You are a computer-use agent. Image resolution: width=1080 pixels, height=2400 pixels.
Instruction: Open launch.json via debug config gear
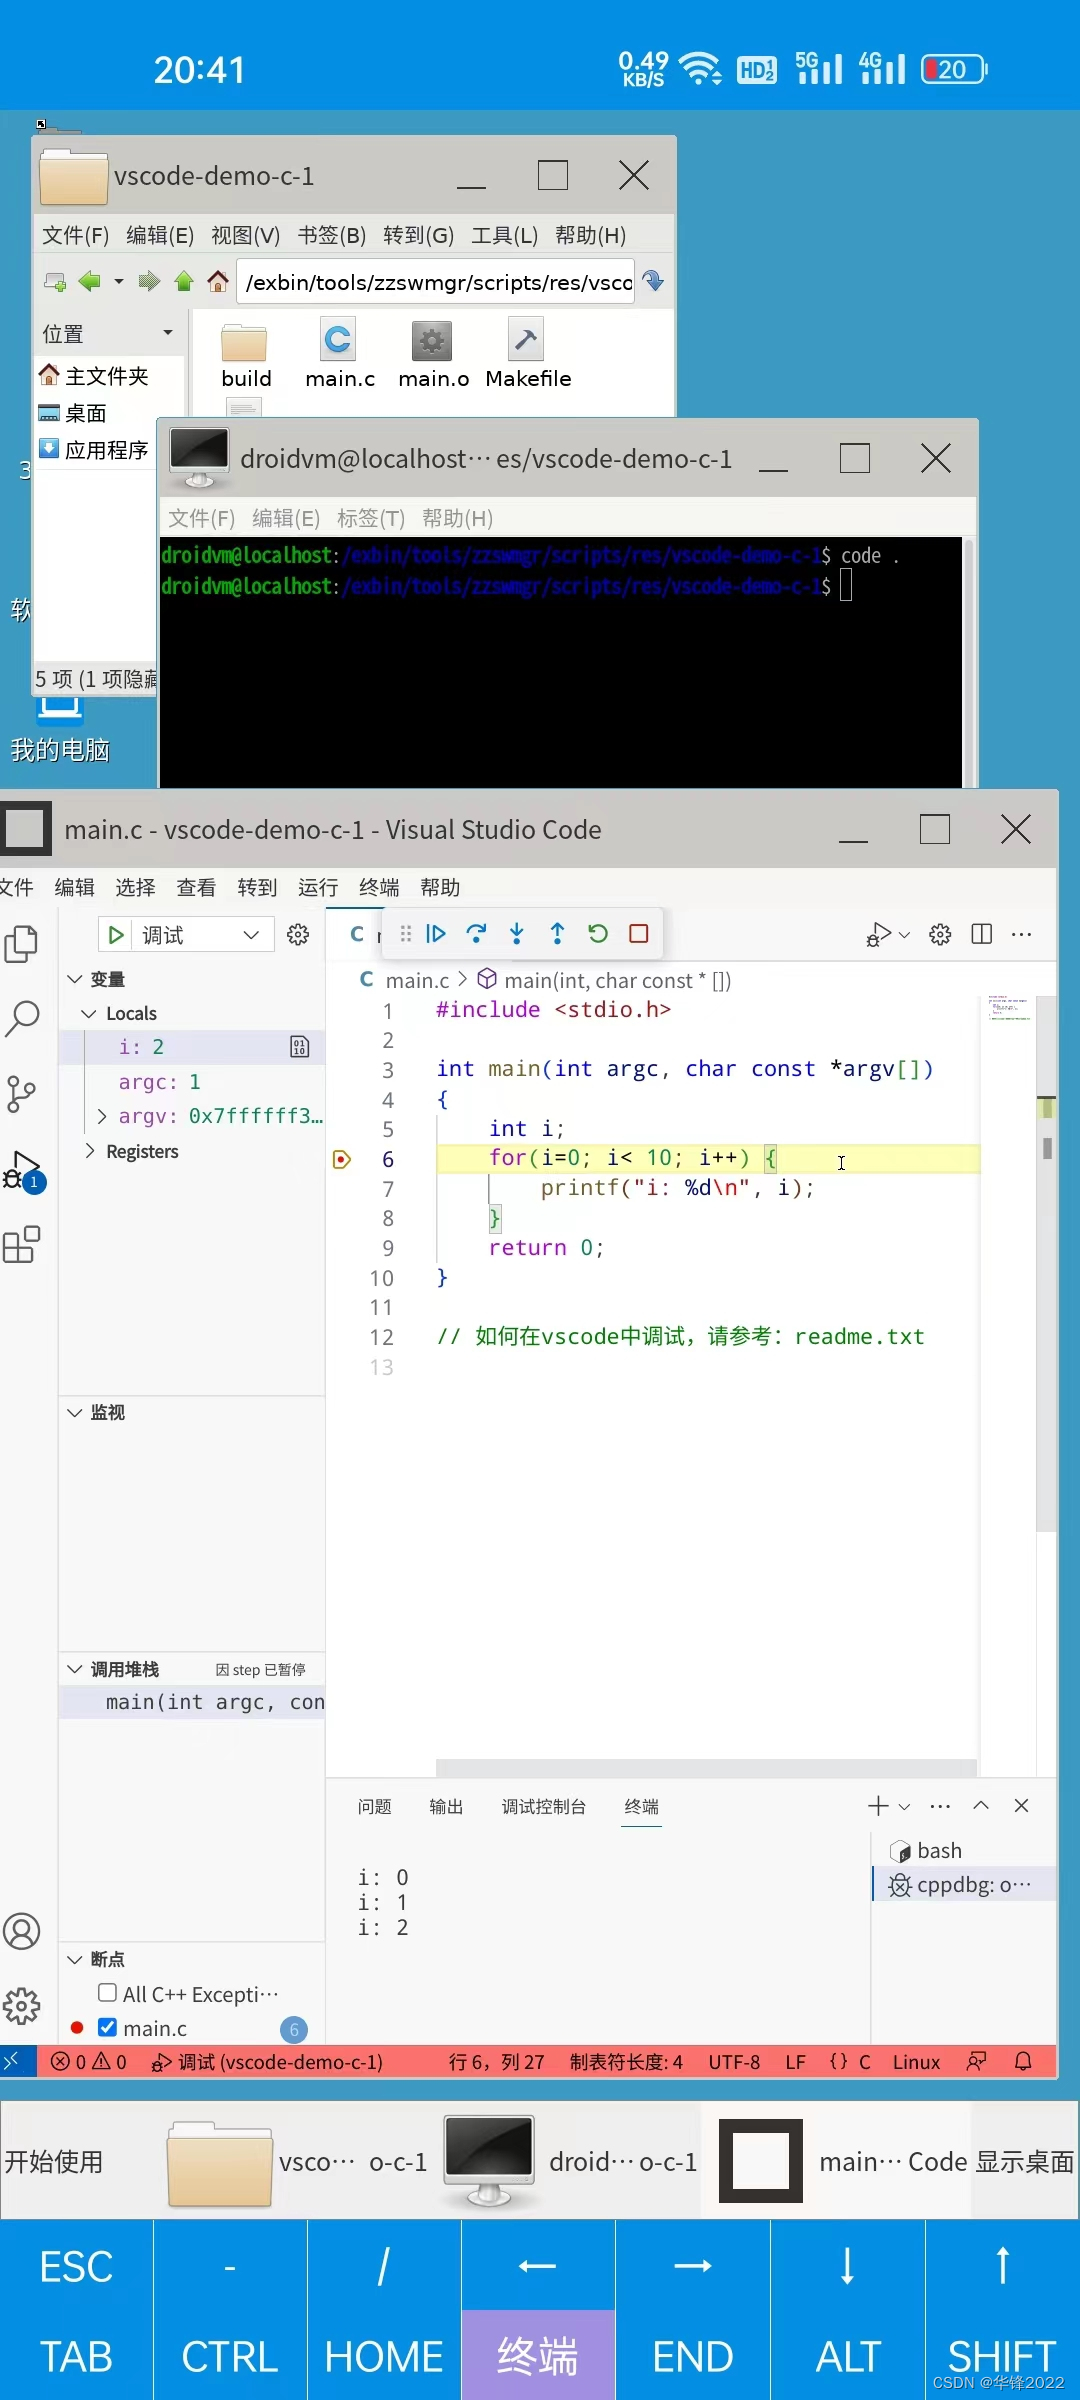(298, 935)
